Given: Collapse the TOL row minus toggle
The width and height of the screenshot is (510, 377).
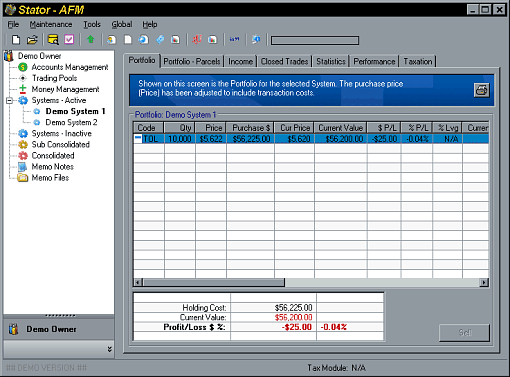Looking at the screenshot, I should 138,139.
